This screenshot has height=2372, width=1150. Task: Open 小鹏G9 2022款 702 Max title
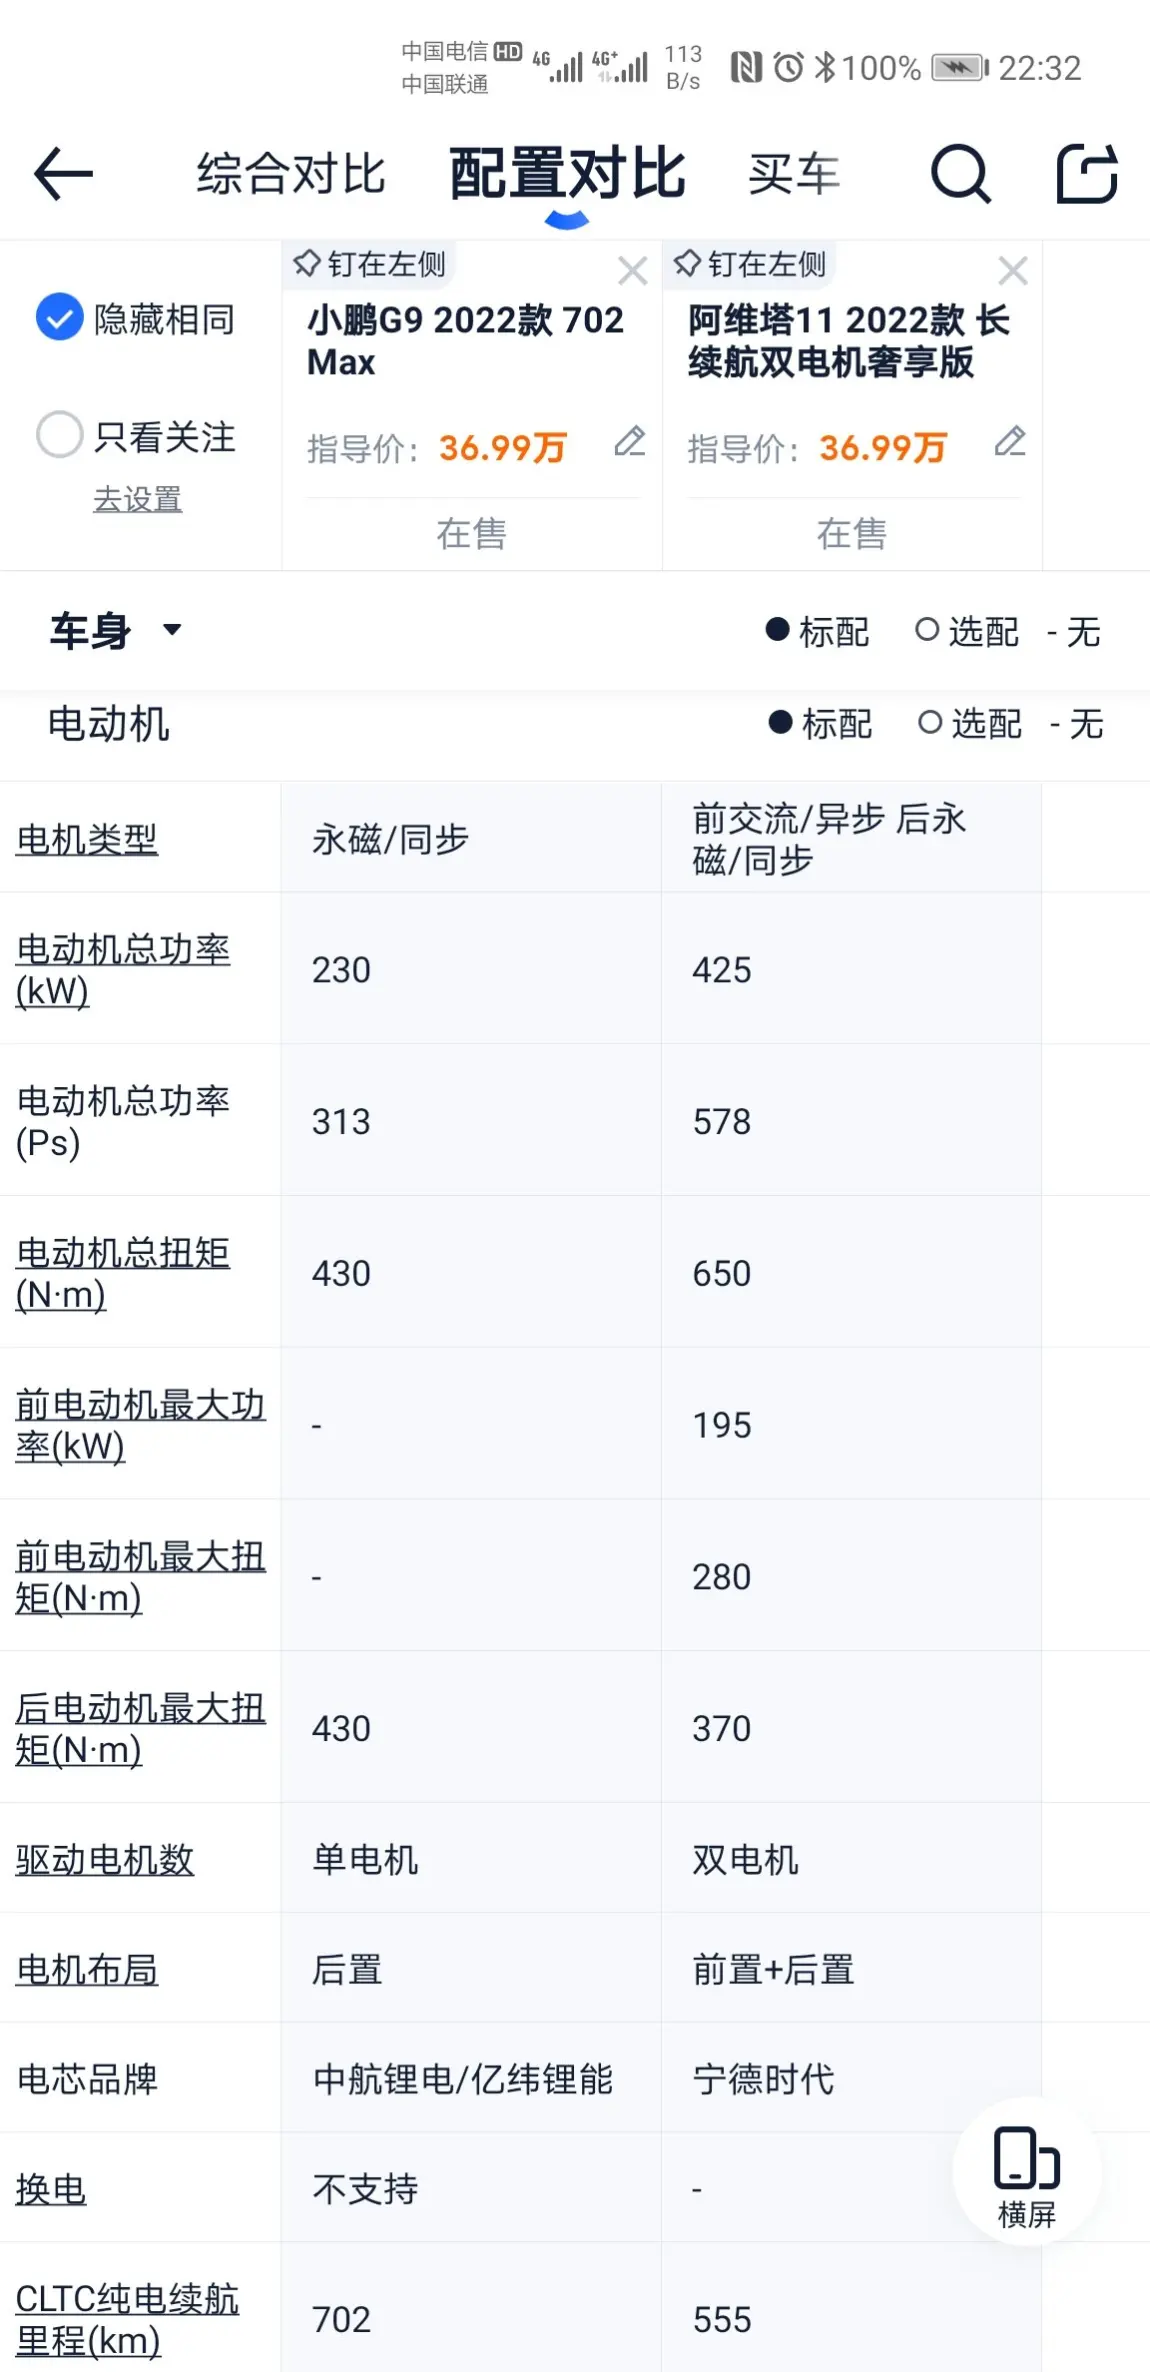(x=465, y=340)
